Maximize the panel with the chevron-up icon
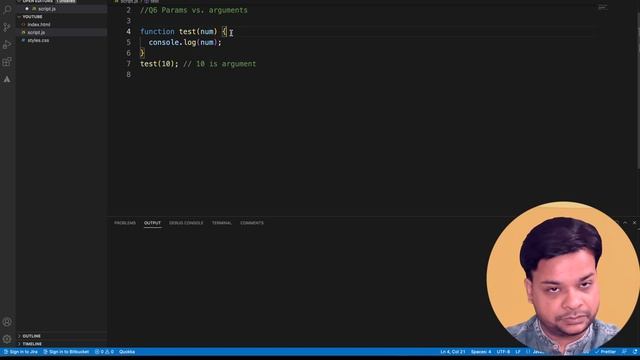Image resolution: width=640 pixels, height=360 pixels. pos(625,223)
